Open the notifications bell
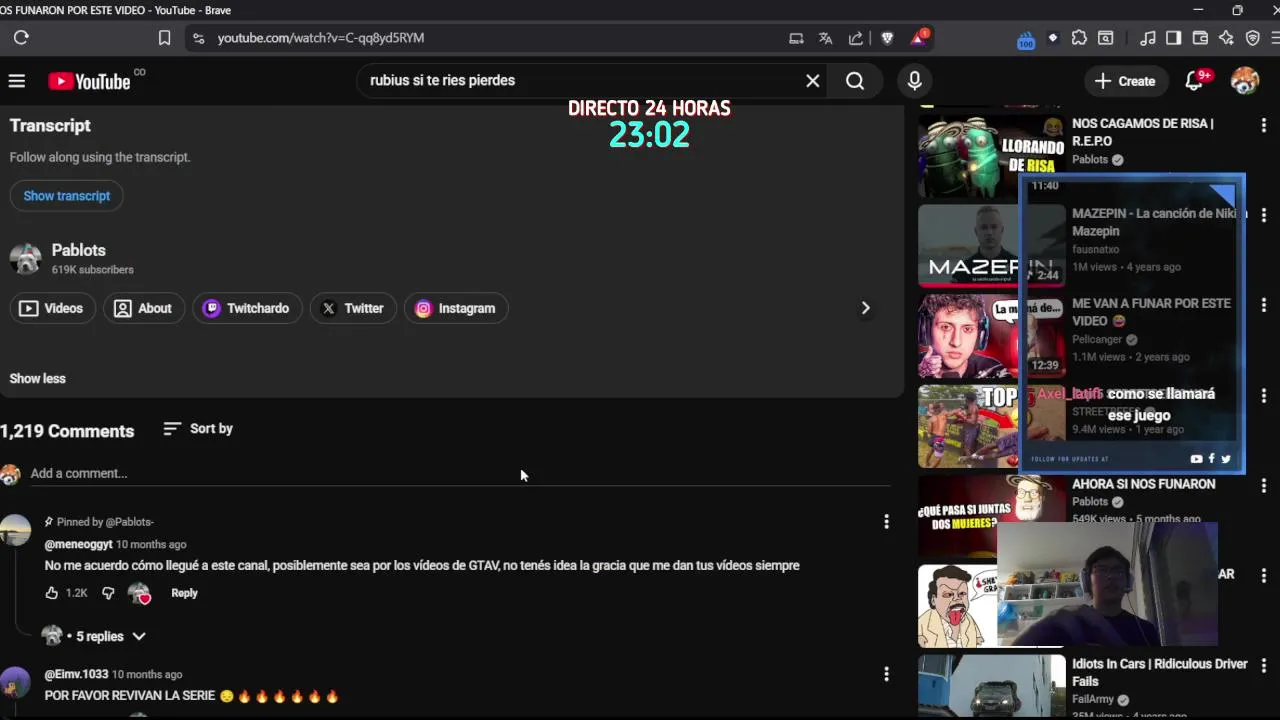This screenshot has width=1280, height=720. [x=1195, y=81]
